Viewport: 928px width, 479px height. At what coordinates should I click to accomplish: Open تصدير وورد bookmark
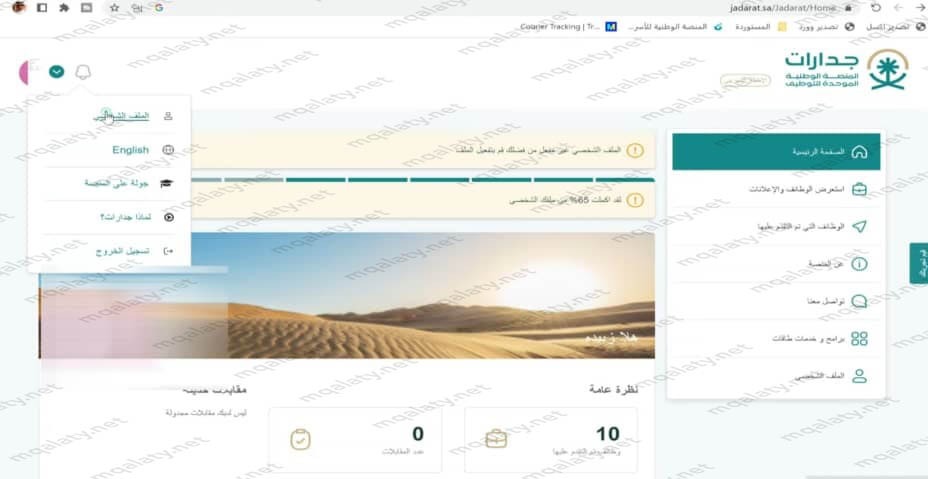[826, 27]
